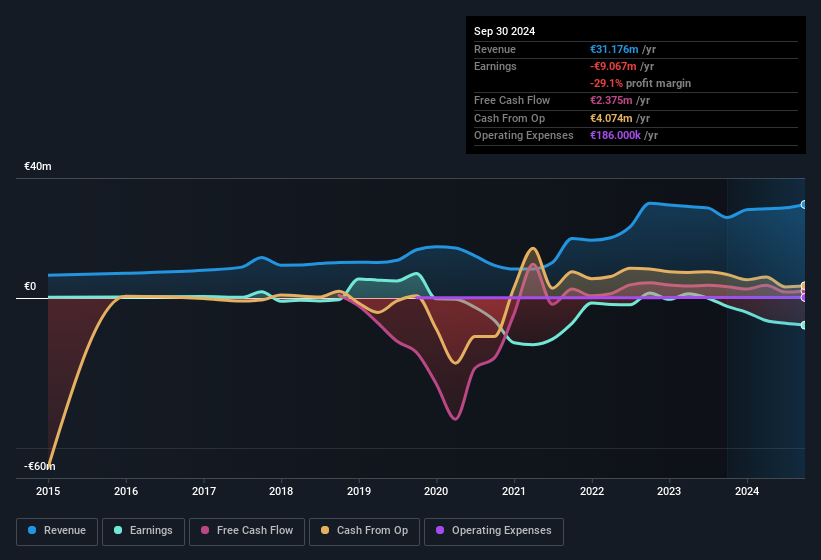Click the orange Cash From Op endpoint marker
Screen dimensions: 821x560
point(804,287)
